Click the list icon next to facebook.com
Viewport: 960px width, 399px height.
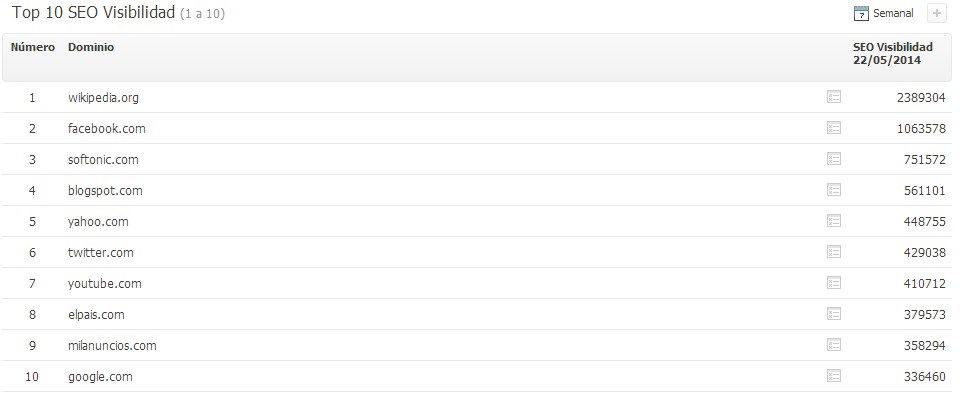pos(833,128)
